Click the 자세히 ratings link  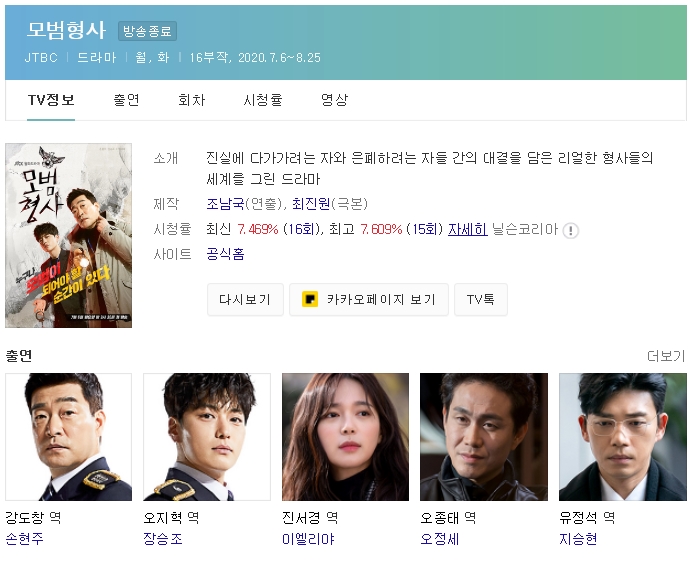(x=468, y=229)
